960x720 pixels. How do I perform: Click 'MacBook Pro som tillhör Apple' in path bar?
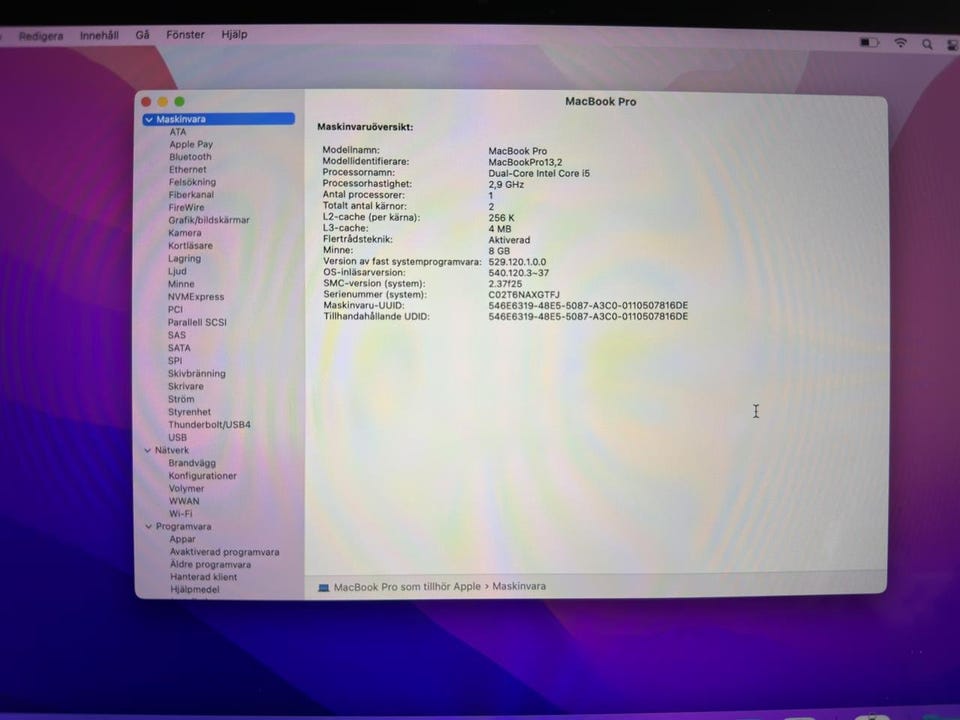(407, 587)
